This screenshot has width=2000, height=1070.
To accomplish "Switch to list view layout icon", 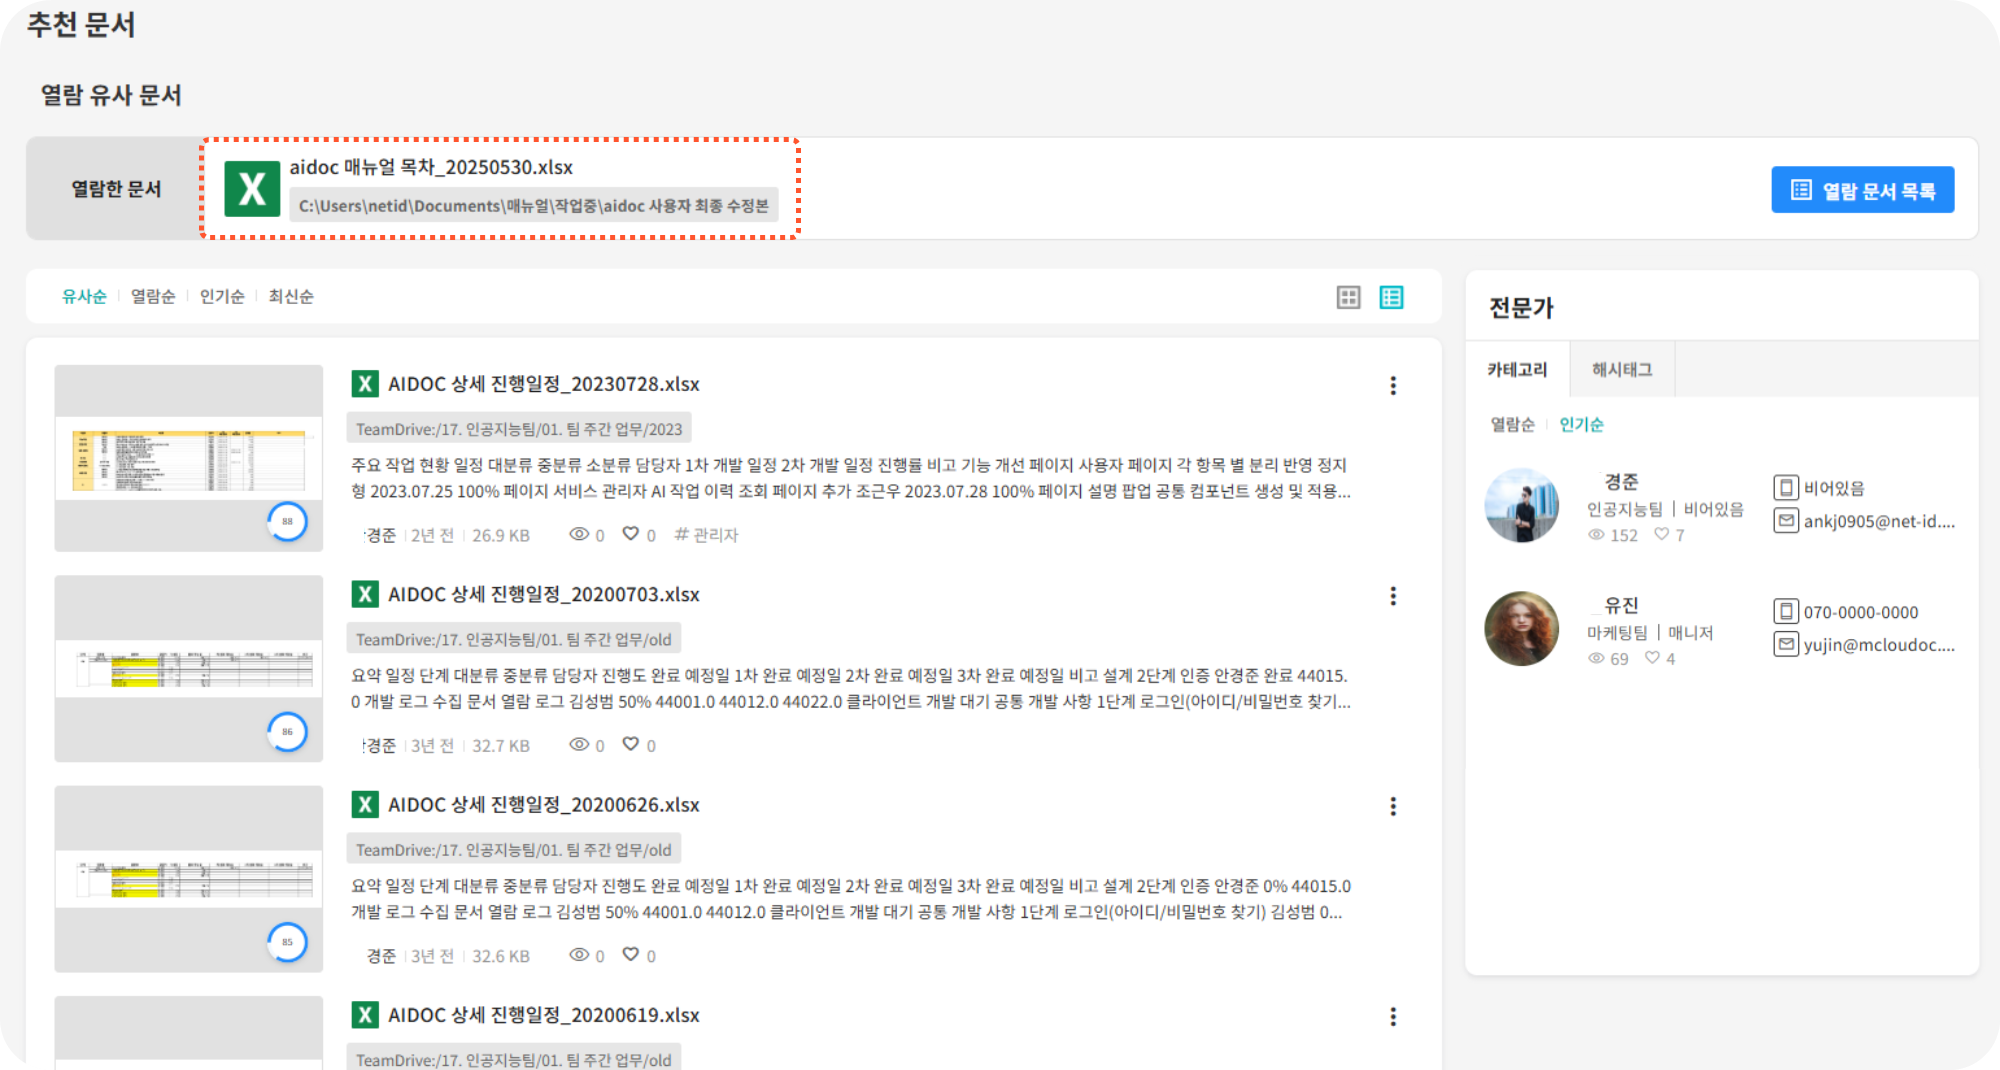I will point(1391,297).
